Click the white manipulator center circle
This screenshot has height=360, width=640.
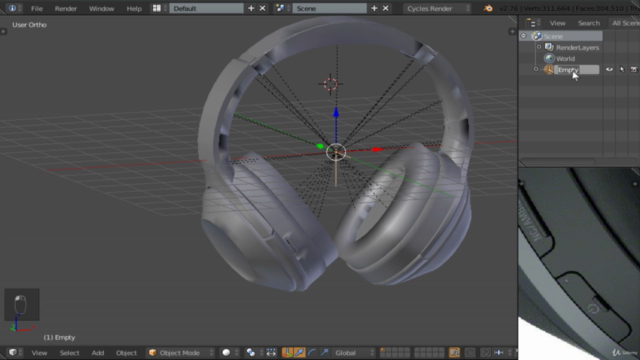[336, 152]
